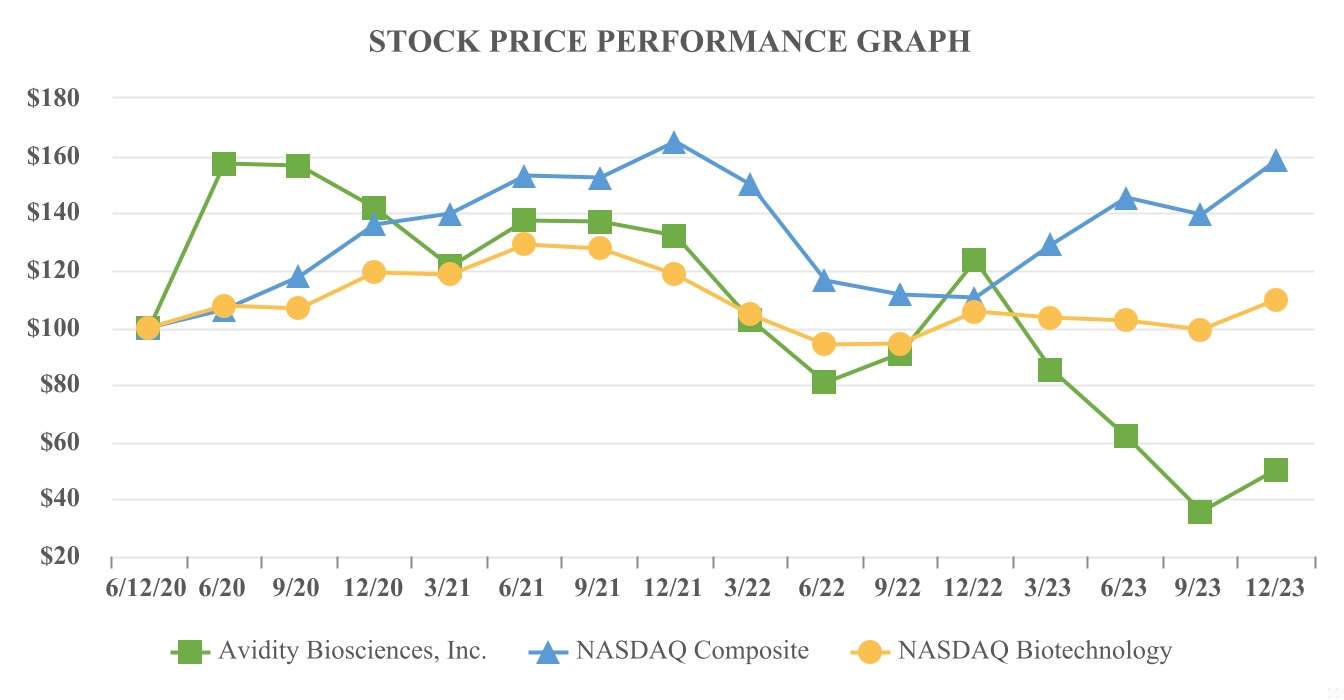This screenshot has width=1344, height=700.
Task: Click the Avidity green square at 12/22
Action: [x=974, y=260]
